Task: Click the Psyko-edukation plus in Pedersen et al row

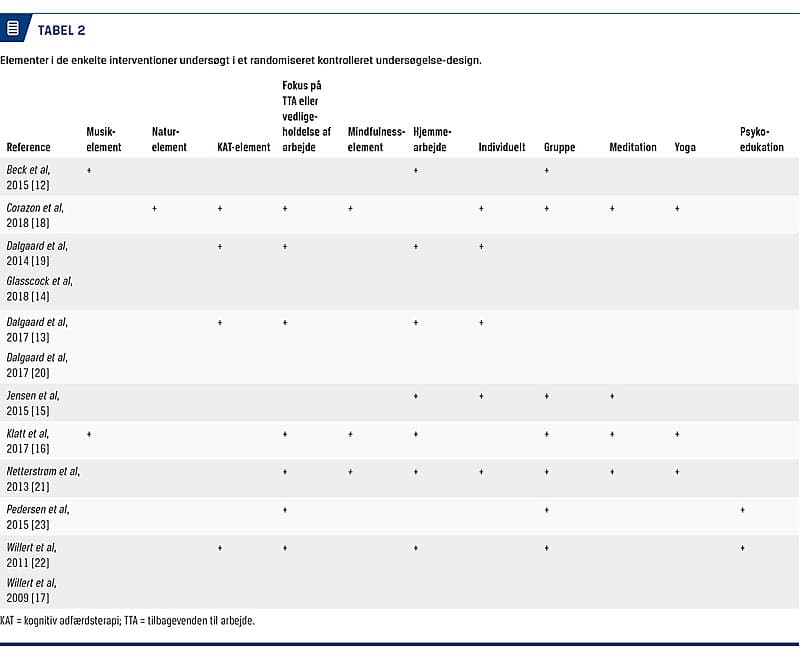Action: [x=743, y=510]
